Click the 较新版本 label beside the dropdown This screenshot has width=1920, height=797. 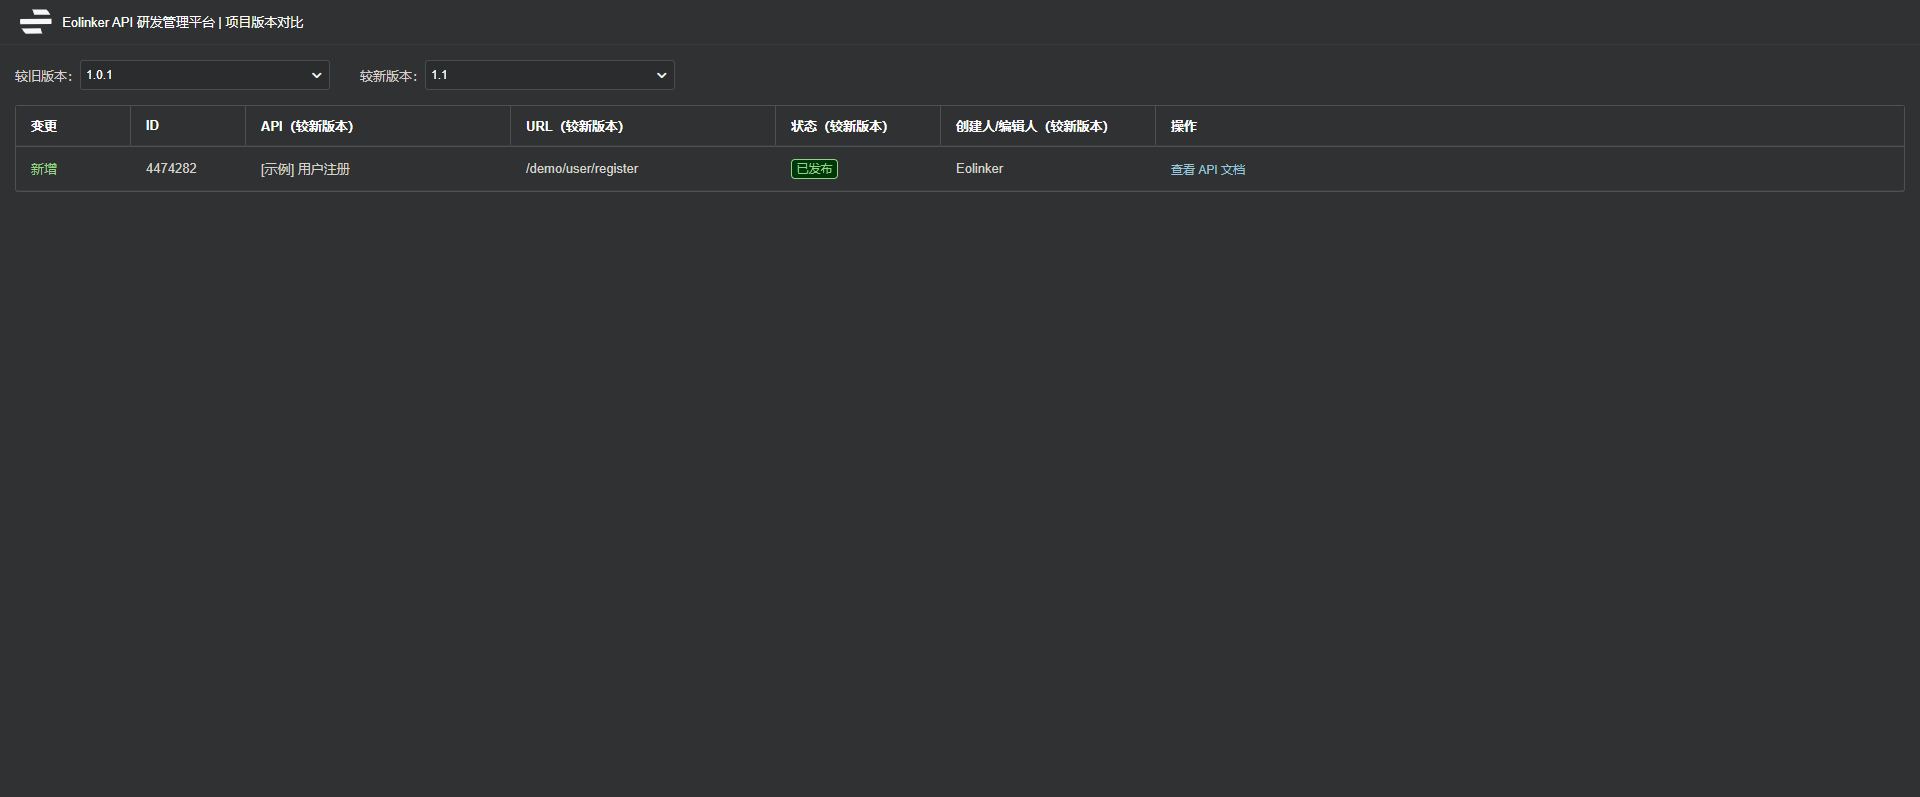[388, 76]
